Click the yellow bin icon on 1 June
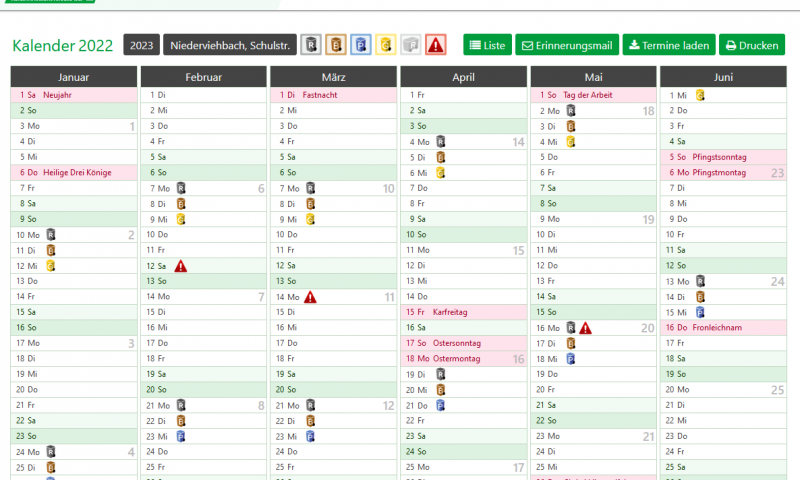 700,95
